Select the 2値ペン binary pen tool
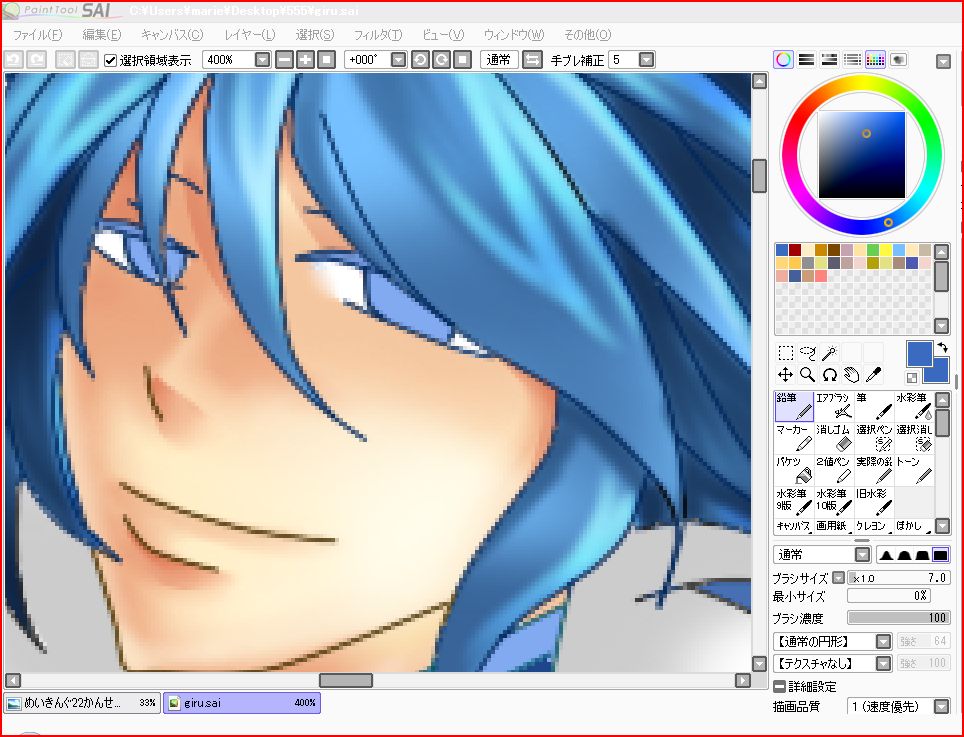 click(834, 470)
